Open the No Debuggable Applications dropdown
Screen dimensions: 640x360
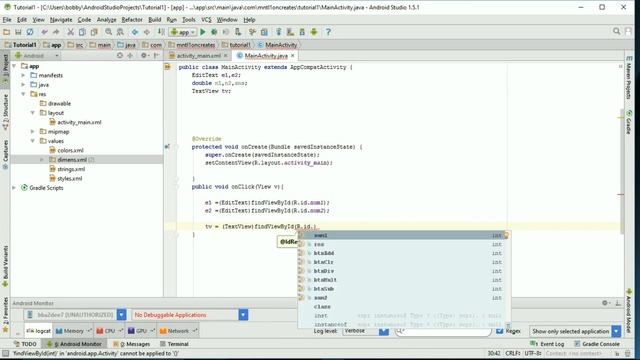[x=243, y=315]
